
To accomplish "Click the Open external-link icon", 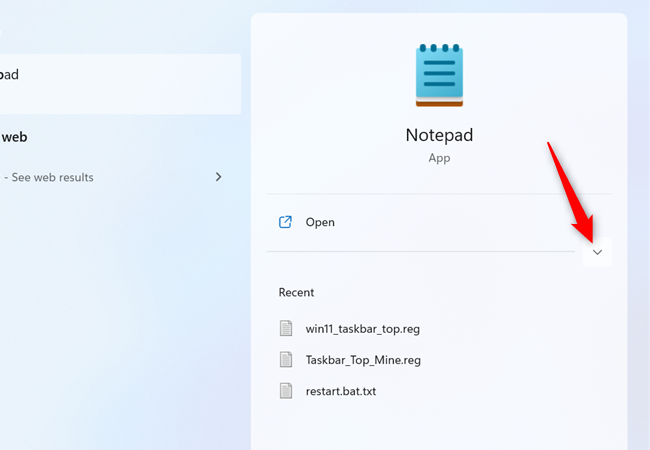I will (x=286, y=222).
